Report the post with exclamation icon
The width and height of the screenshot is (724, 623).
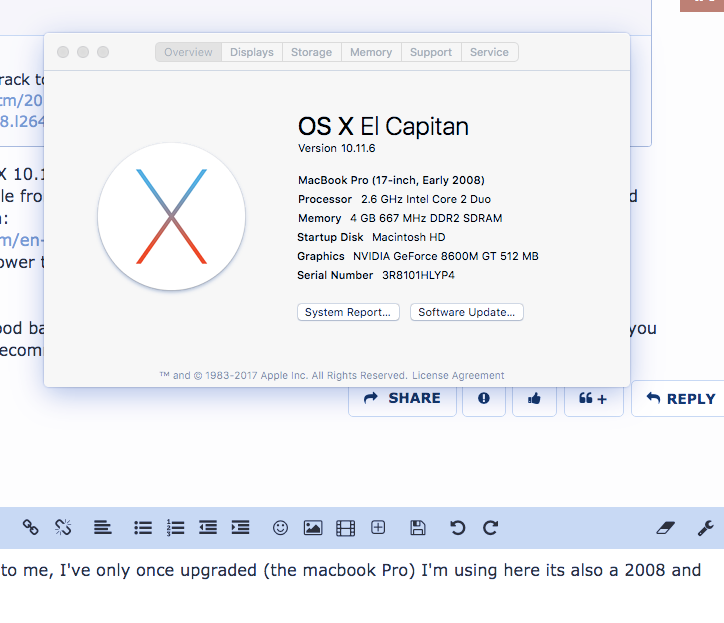(x=484, y=398)
